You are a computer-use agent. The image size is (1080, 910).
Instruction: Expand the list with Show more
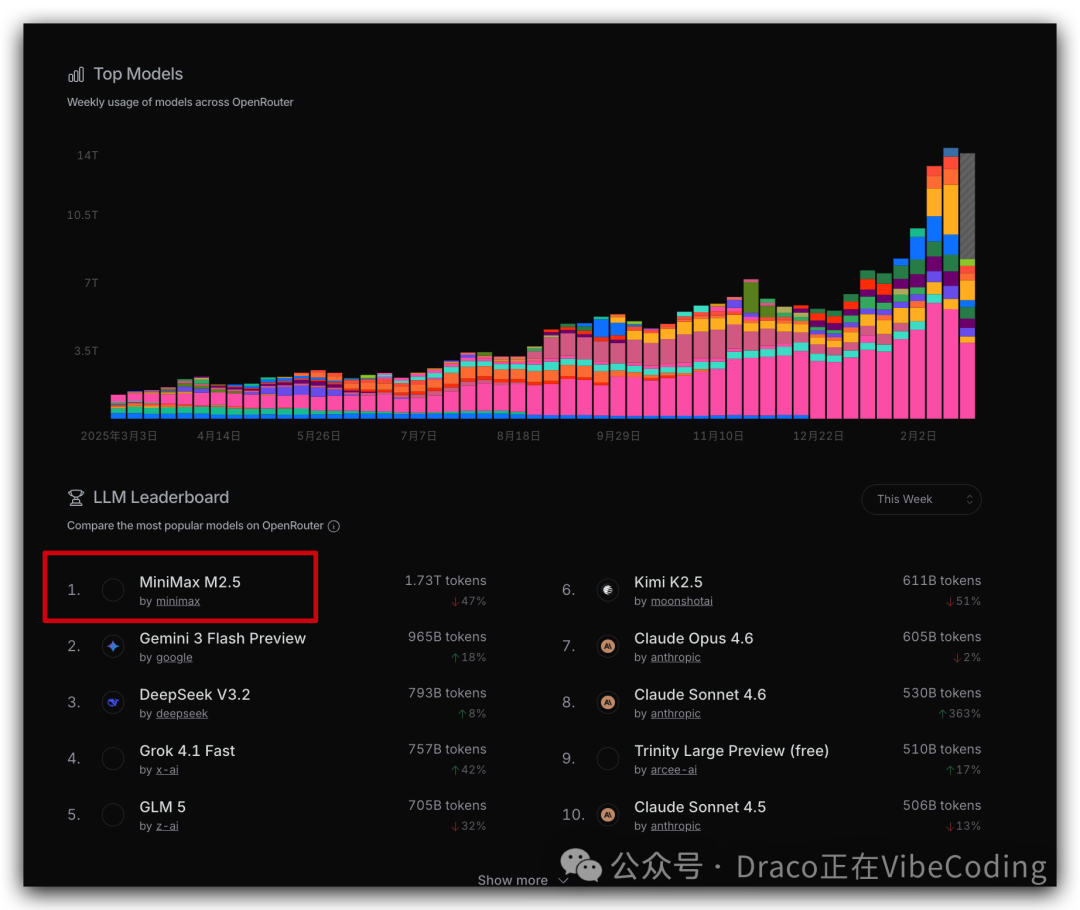pos(522,880)
